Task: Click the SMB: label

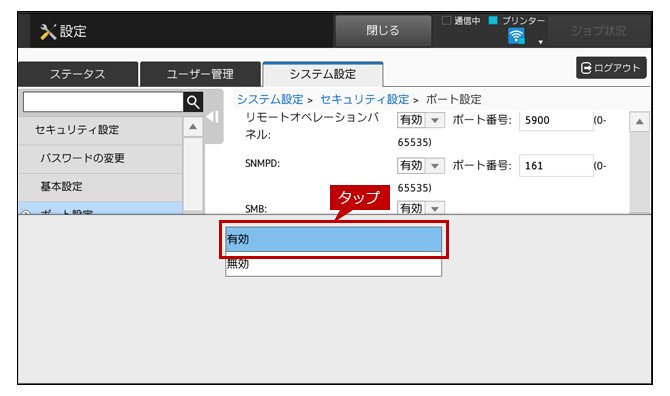Action: click(256, 209)
